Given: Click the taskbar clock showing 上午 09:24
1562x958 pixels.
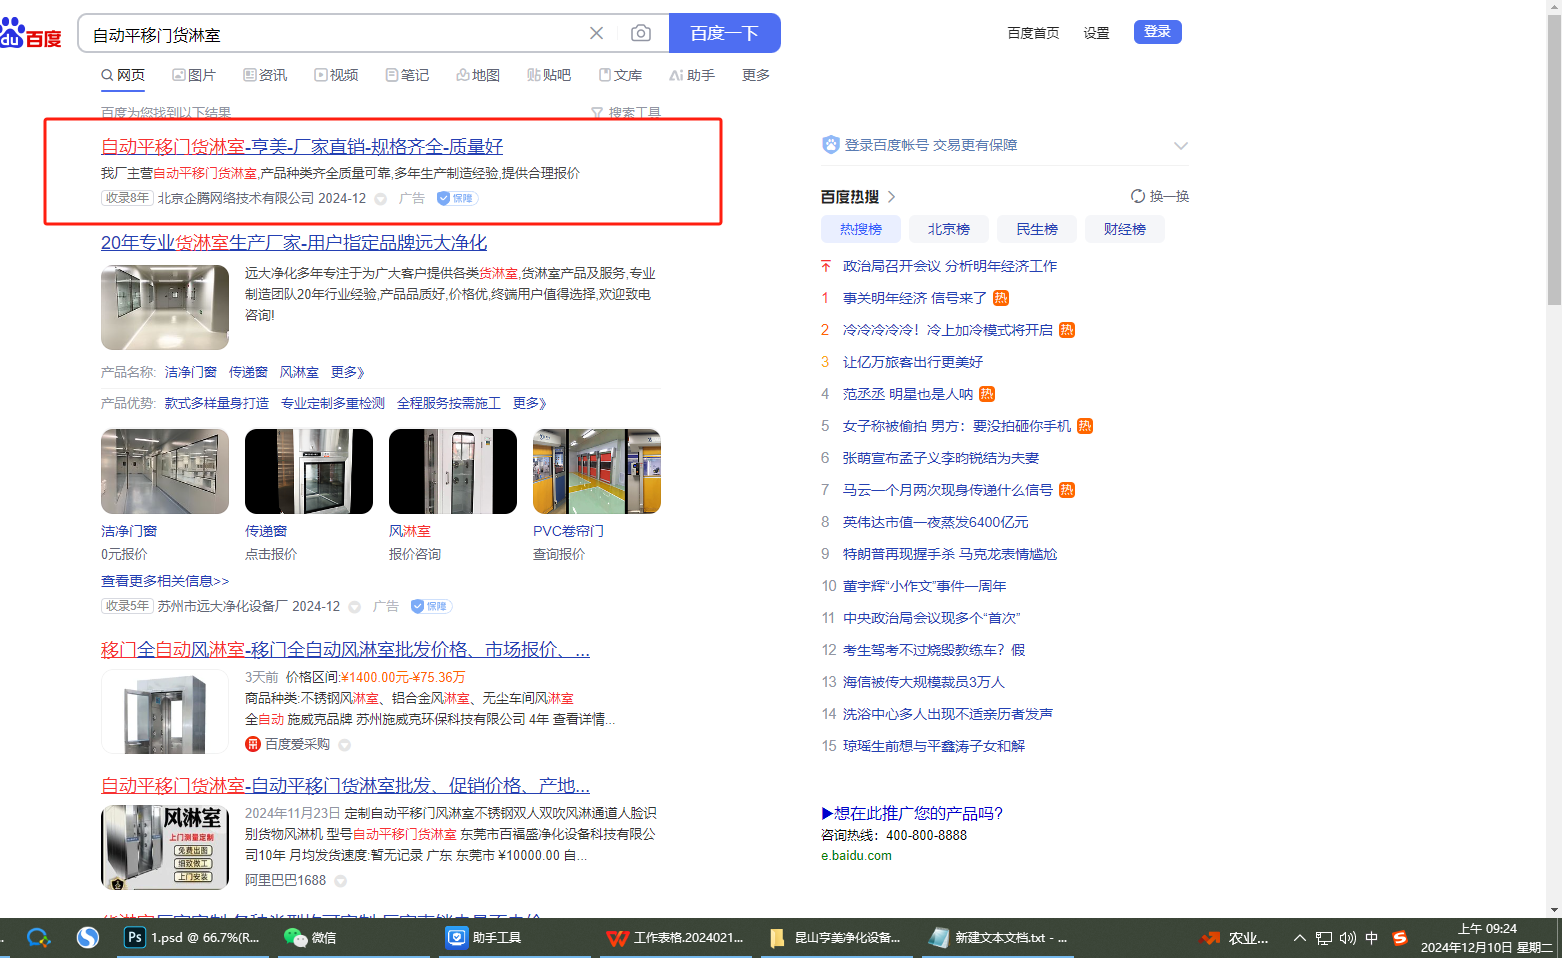Looking at the screenshot, I should 1487,938.
